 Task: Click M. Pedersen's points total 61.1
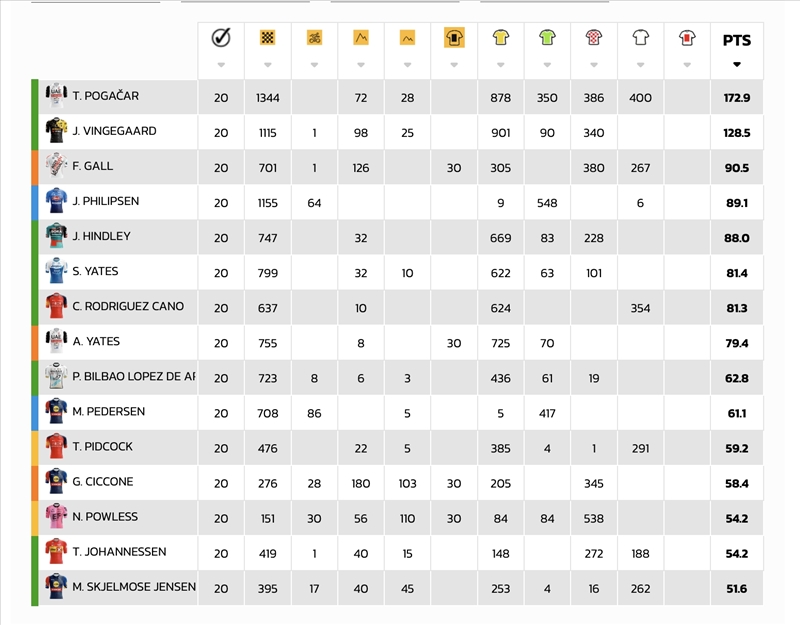point(737,413)
